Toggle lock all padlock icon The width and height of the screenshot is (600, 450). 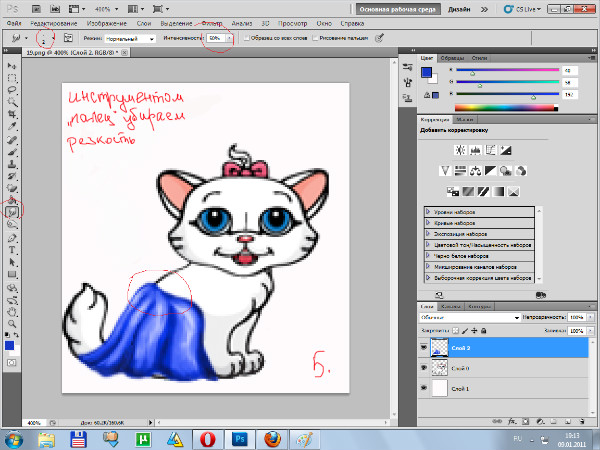(484, 331)
